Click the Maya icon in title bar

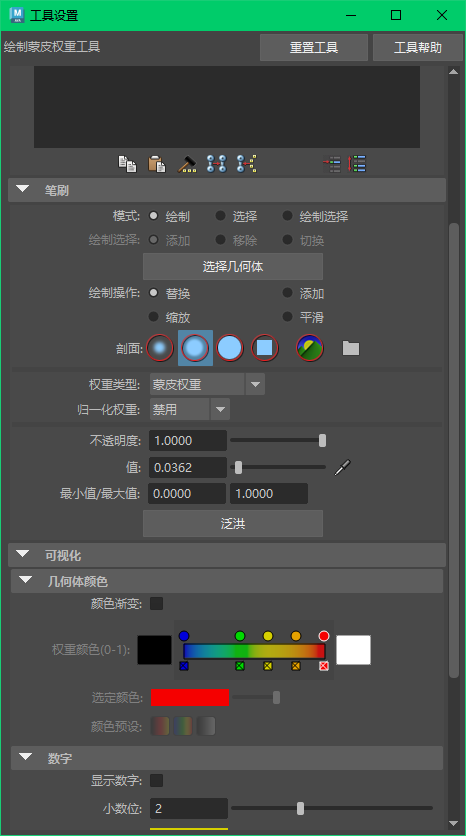[17, 15]
